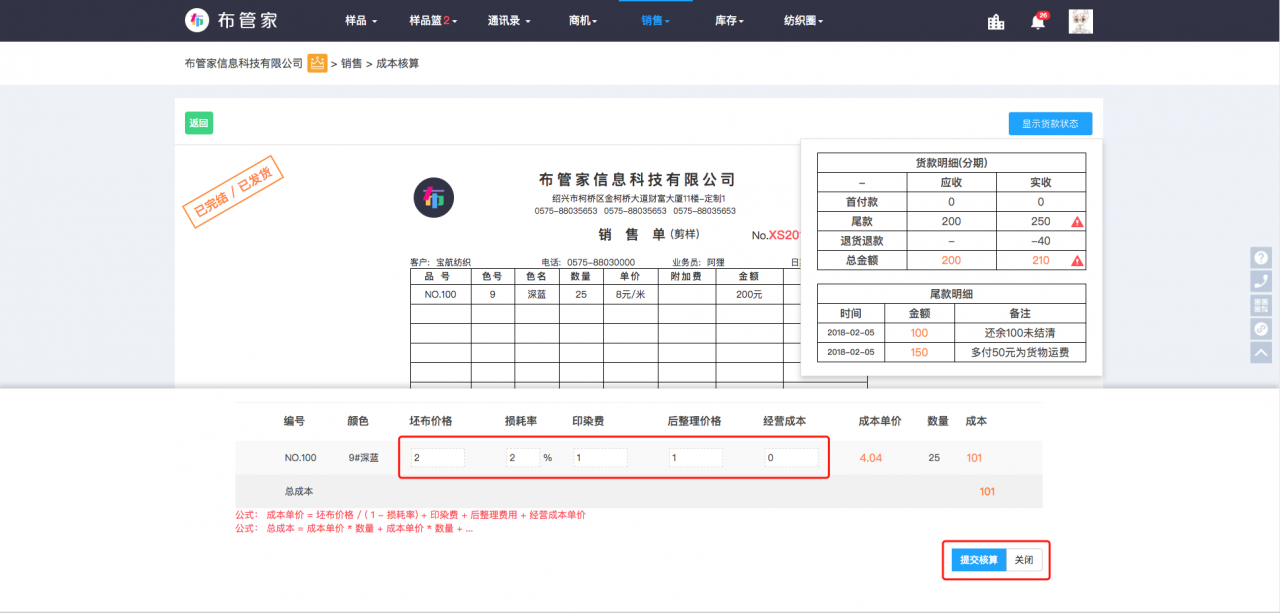Click the 货款明细(分期) table header

click(x=951, y=162)
